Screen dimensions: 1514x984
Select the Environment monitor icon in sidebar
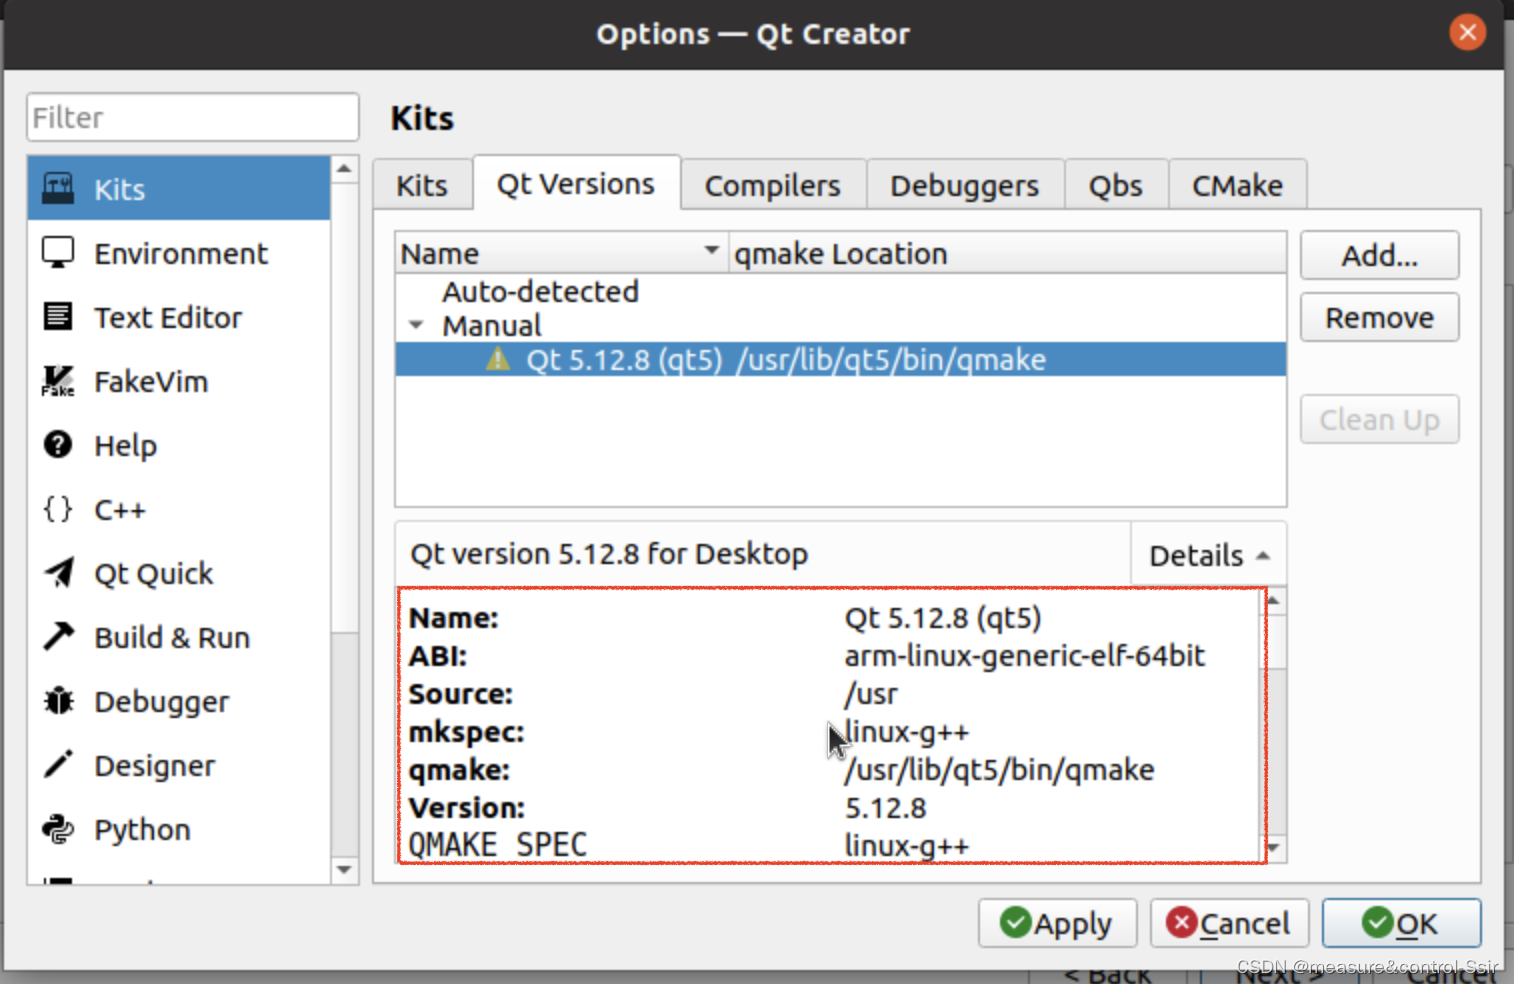pyautogui.click(x=58, y=253)
